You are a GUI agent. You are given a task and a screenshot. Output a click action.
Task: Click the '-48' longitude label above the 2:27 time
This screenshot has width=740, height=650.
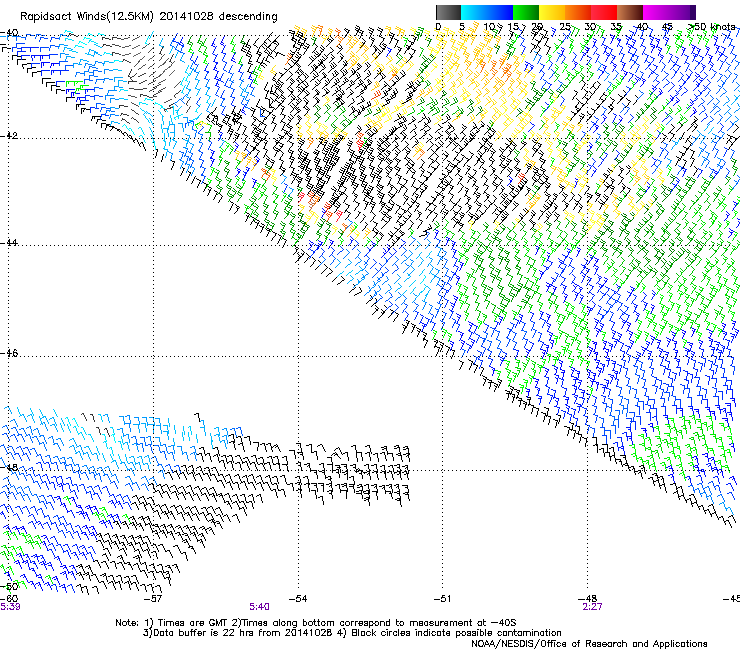click(x=587, y=599)
